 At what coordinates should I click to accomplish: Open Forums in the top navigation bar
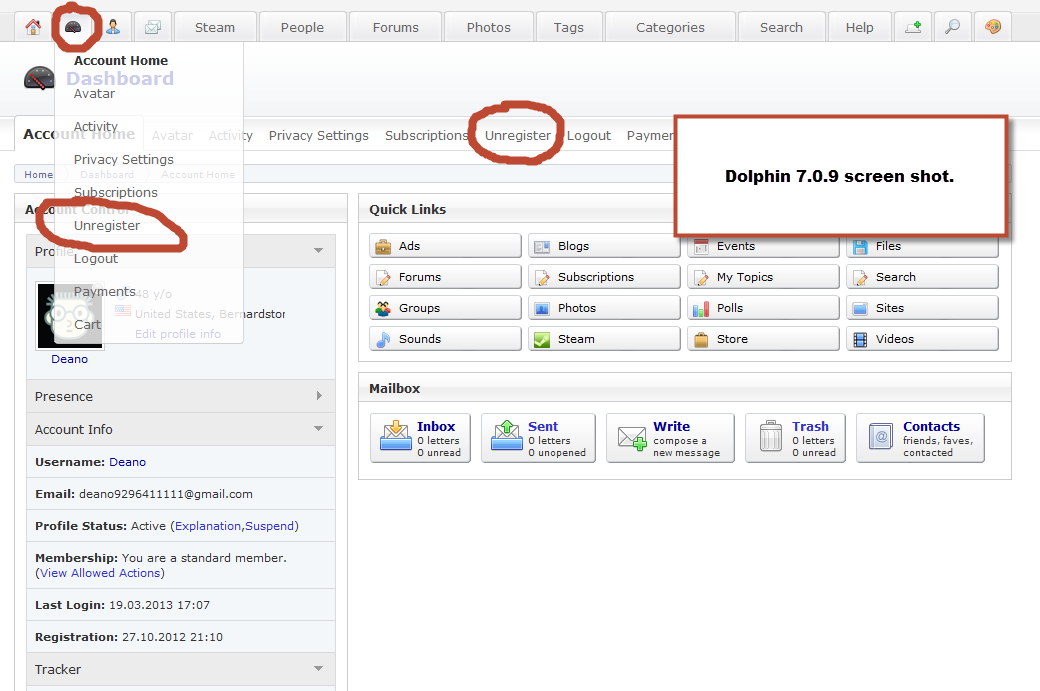(395, 27)
